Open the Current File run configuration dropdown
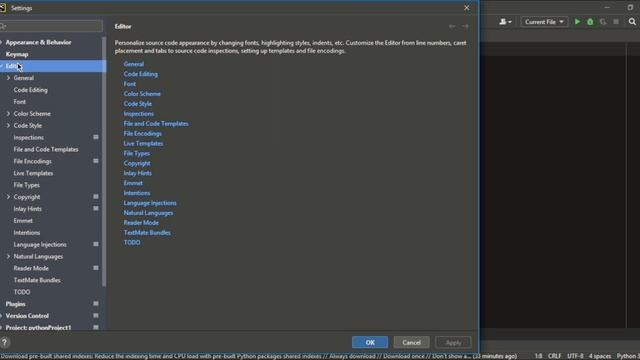 coord(544,22)
